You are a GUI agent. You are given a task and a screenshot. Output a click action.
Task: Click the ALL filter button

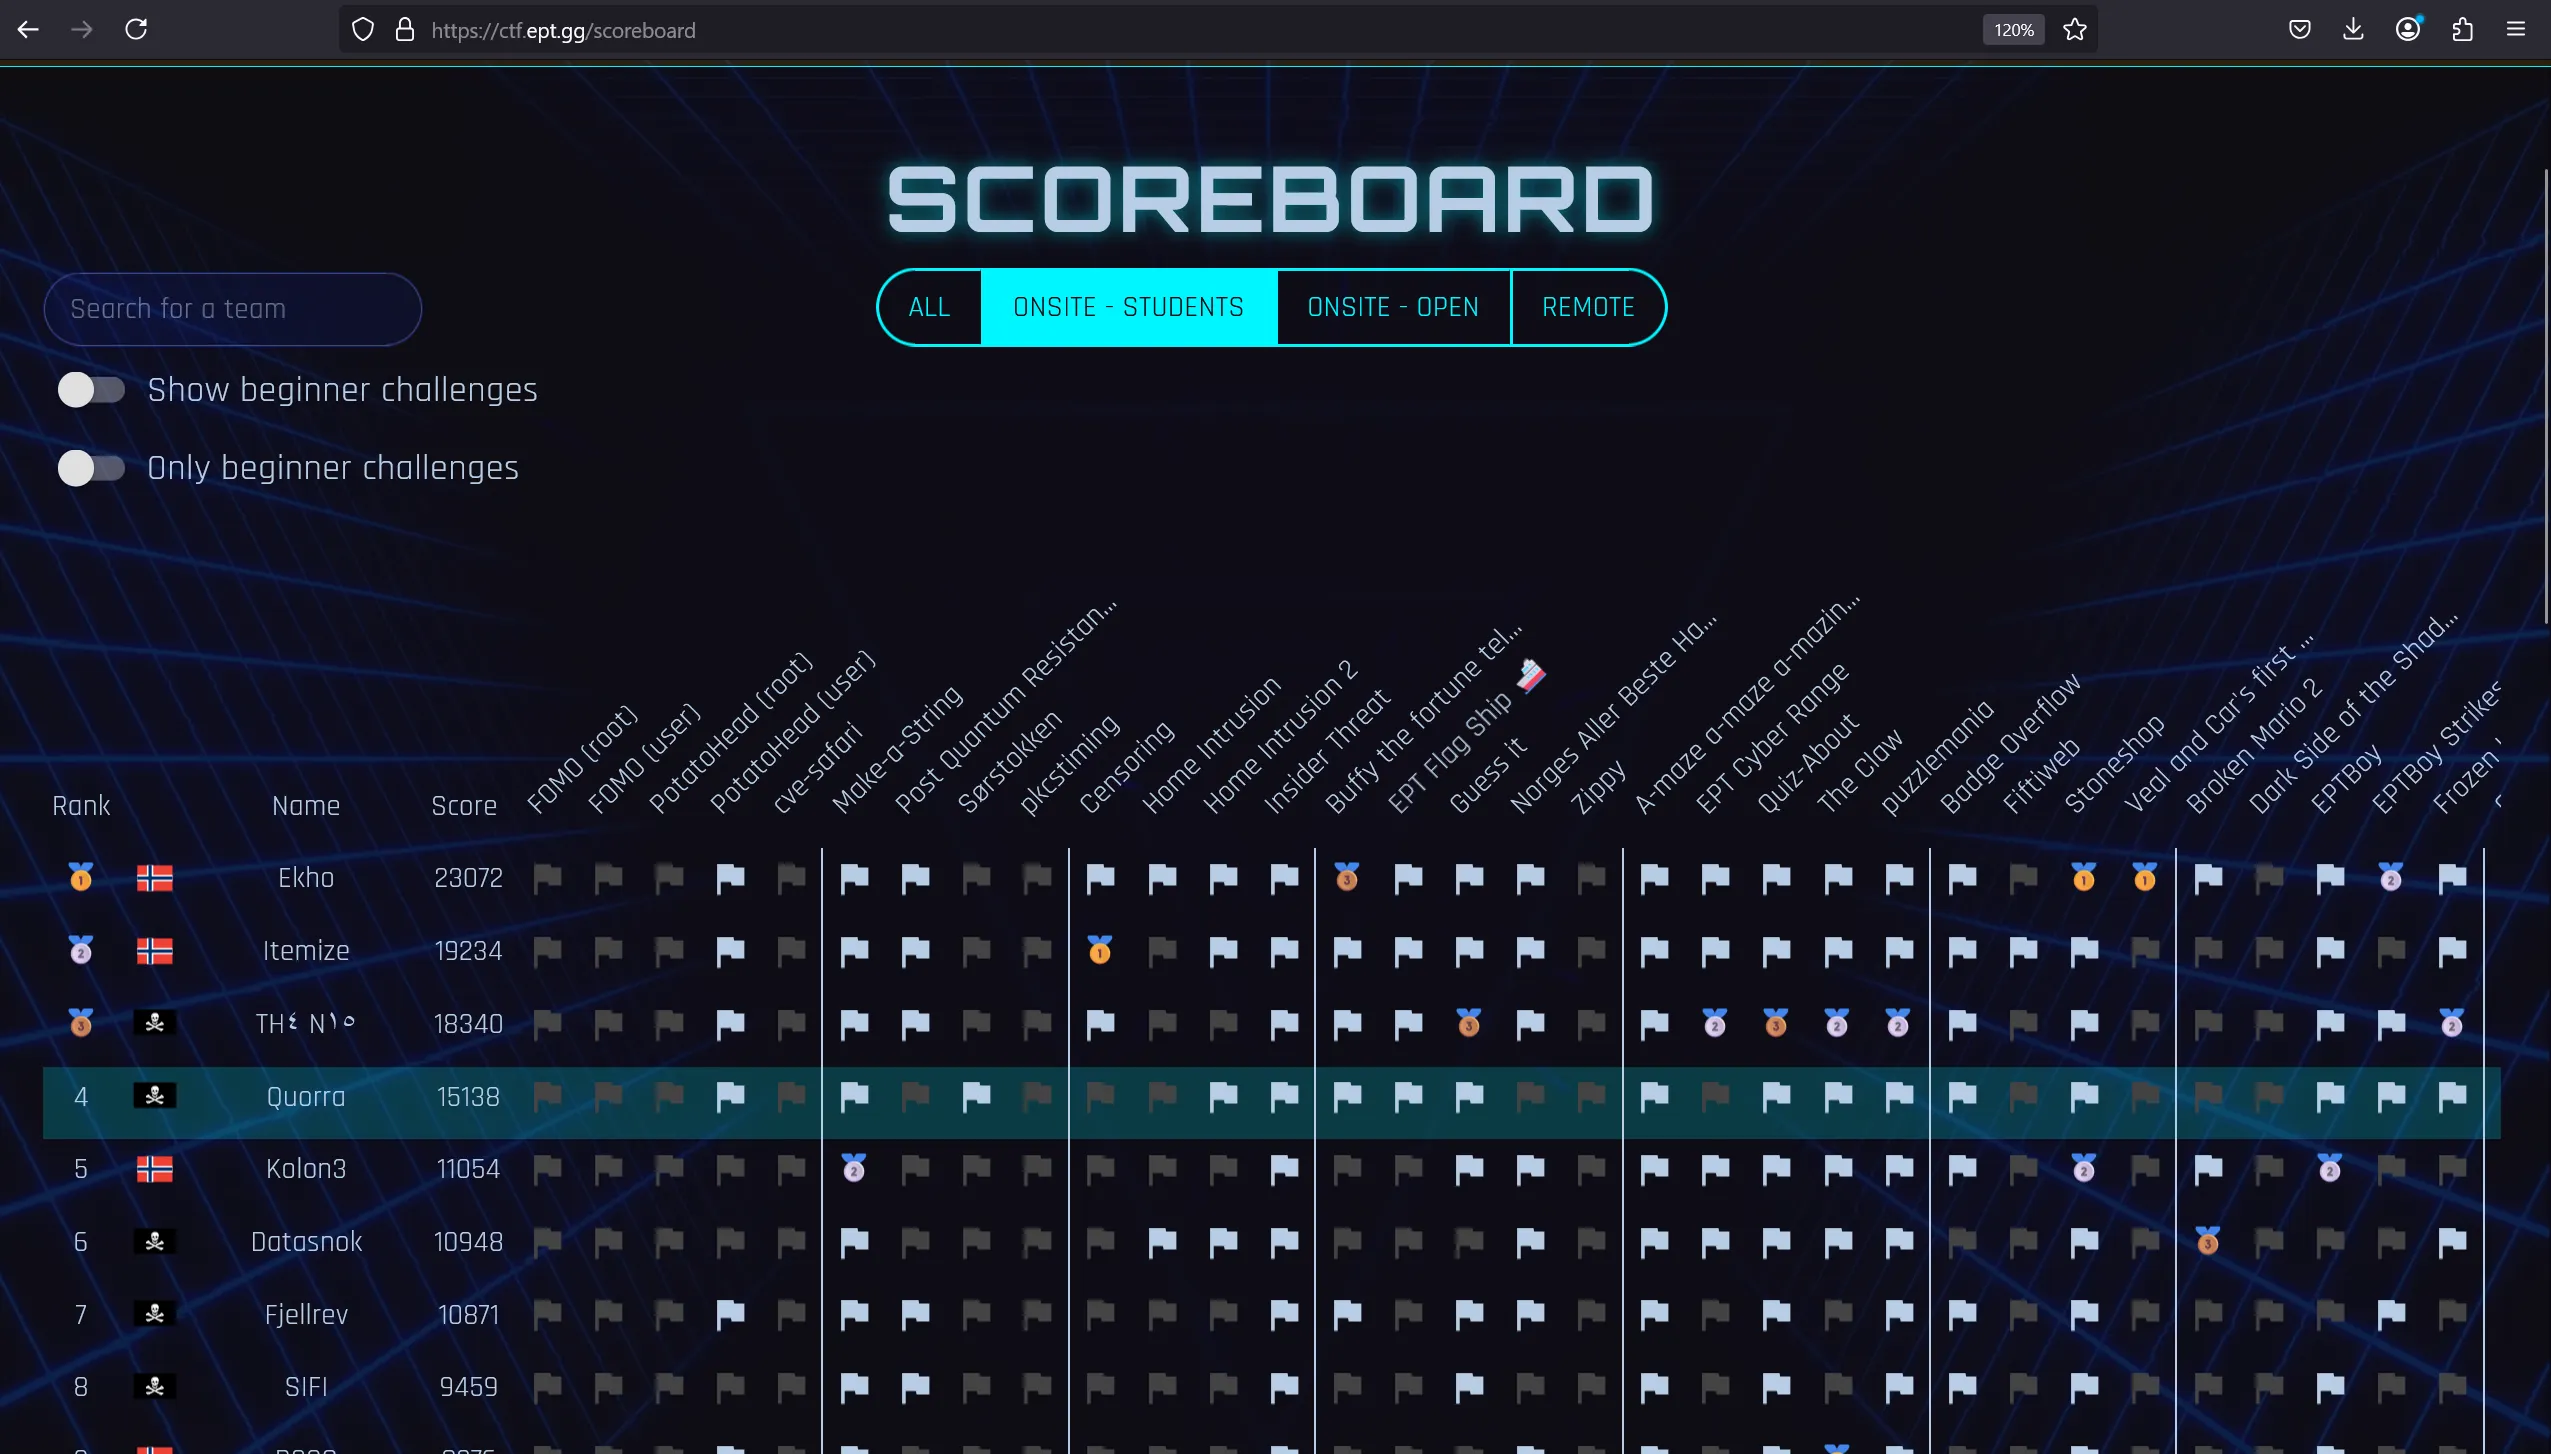pos(928,307)
